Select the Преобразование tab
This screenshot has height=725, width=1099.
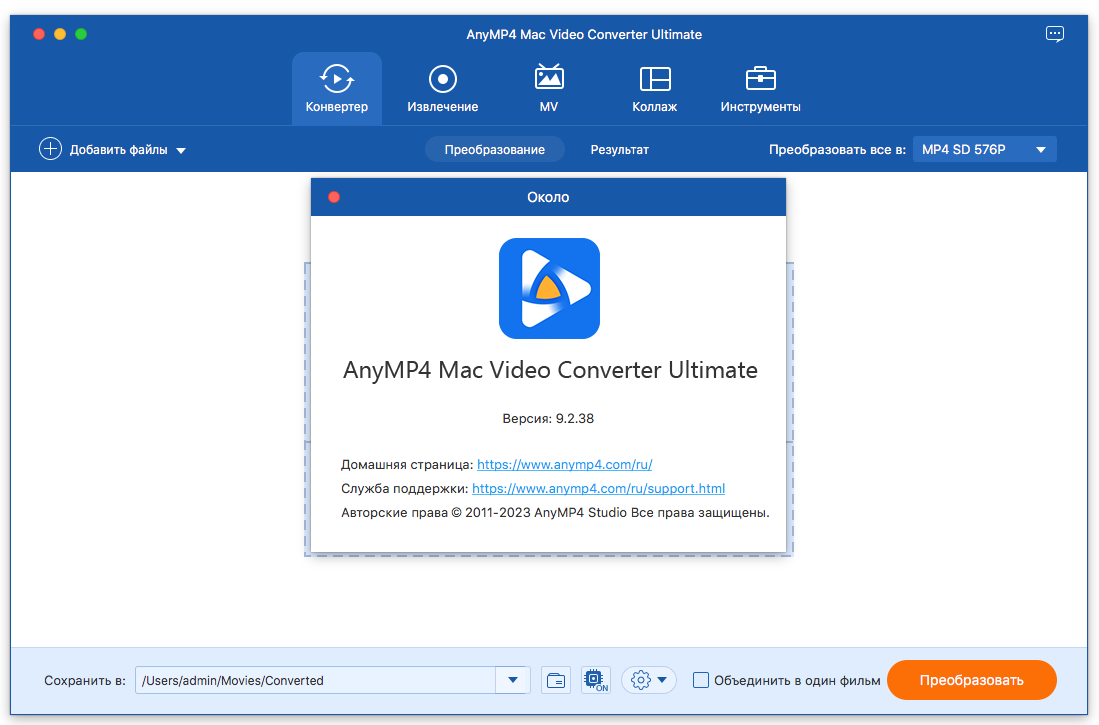click(494, 149)
